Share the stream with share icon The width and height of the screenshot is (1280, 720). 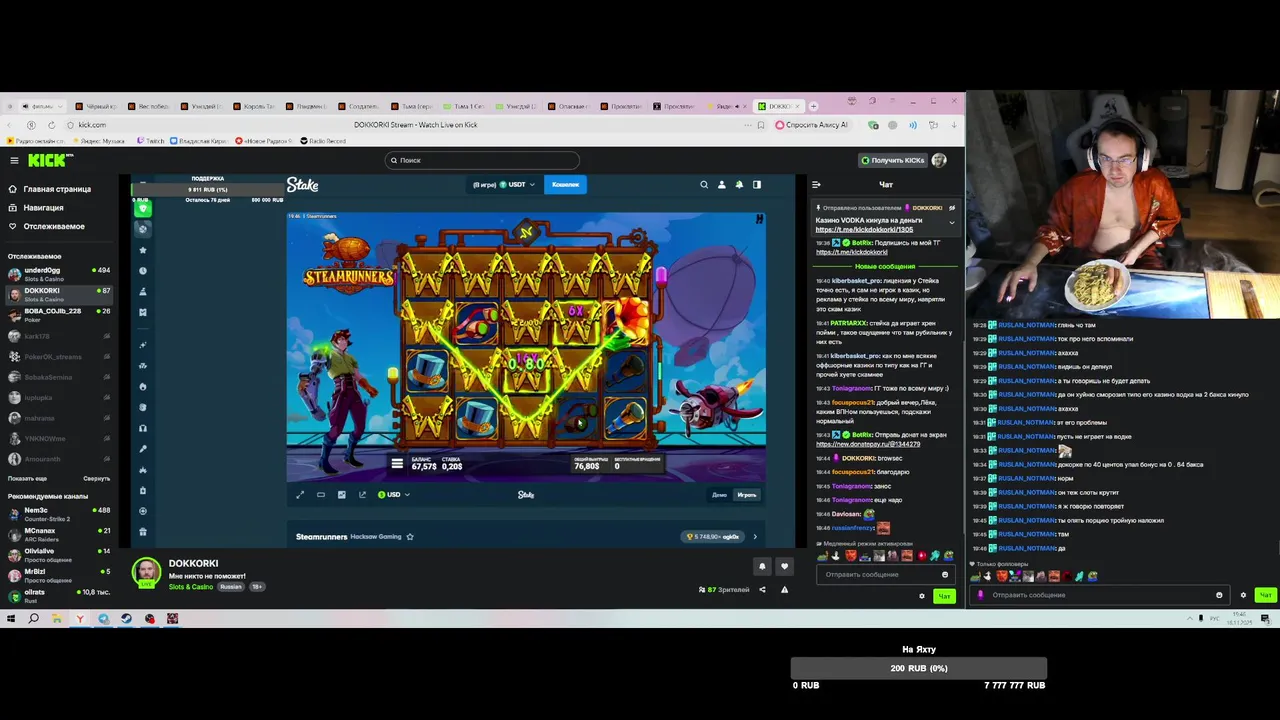(x=762, y=590)
